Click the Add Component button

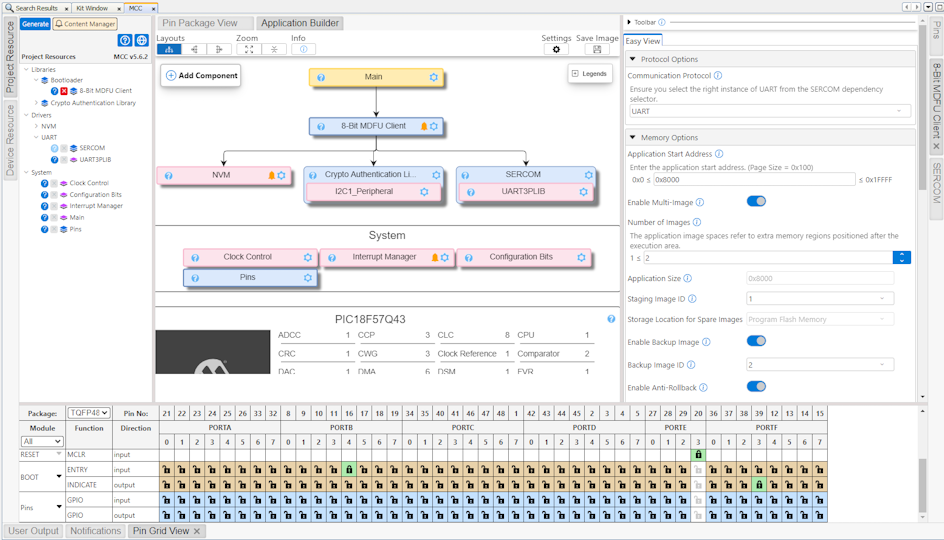201,76
